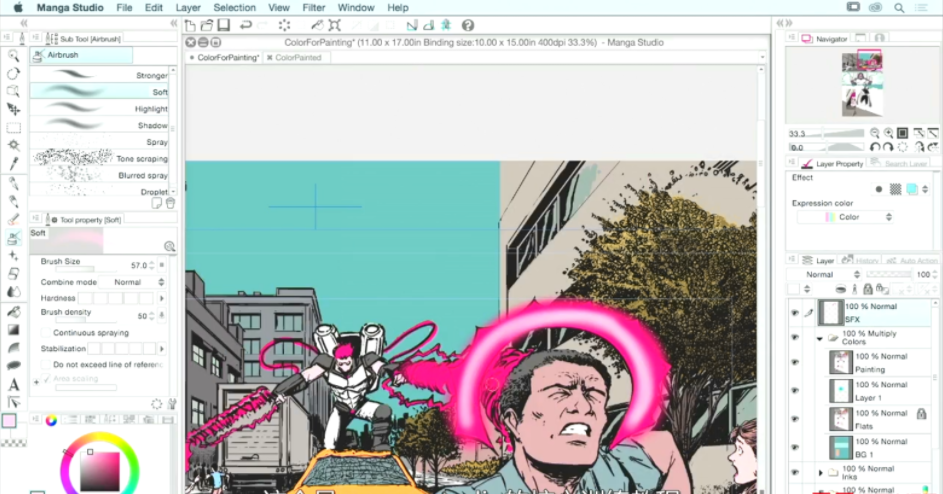Select the Highlight airbrush sub tool
The height and width of the screenshot is (494, 943).
(100, 109)
